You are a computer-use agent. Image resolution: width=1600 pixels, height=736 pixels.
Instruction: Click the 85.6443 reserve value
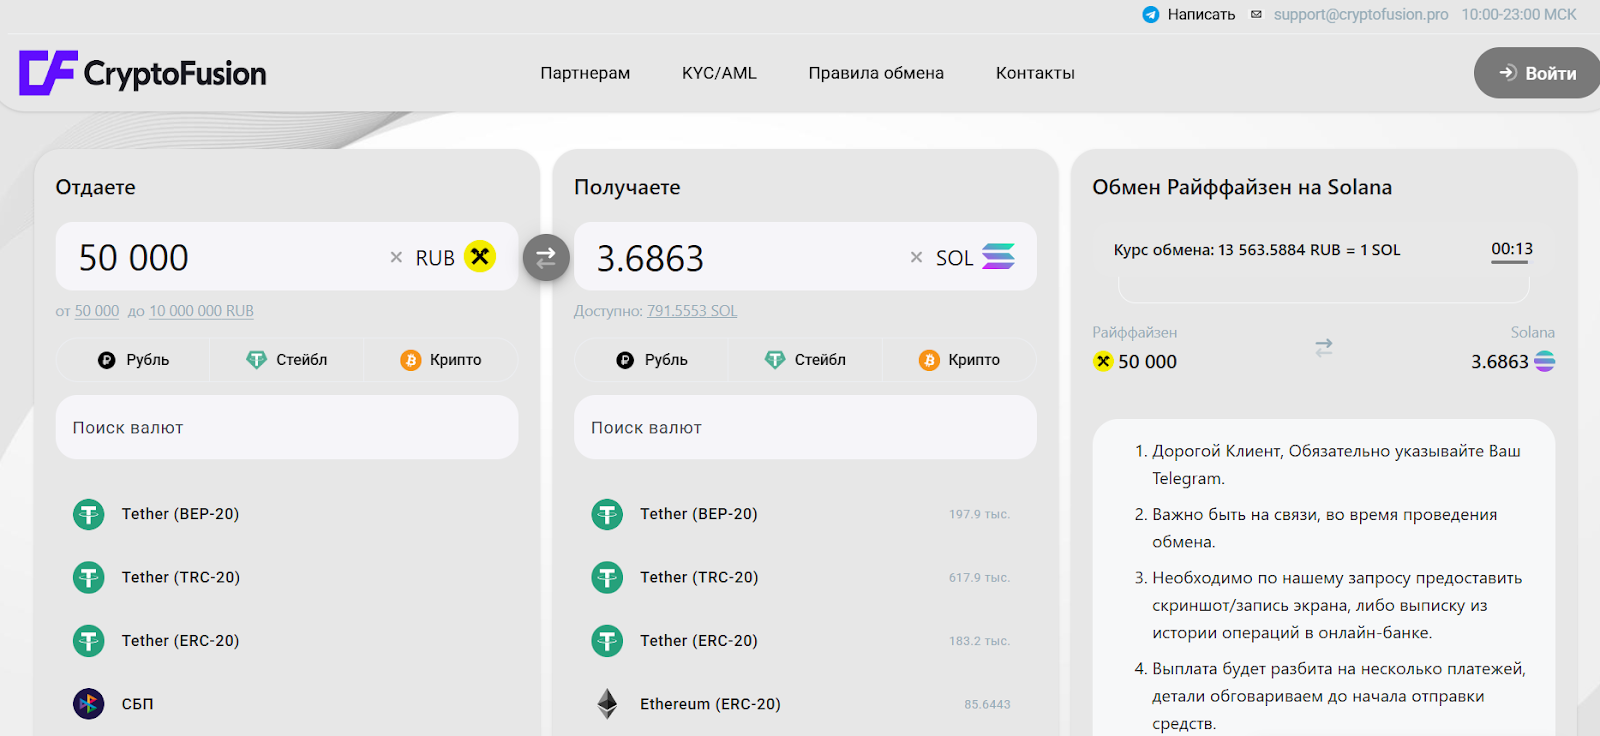point(987,704)
